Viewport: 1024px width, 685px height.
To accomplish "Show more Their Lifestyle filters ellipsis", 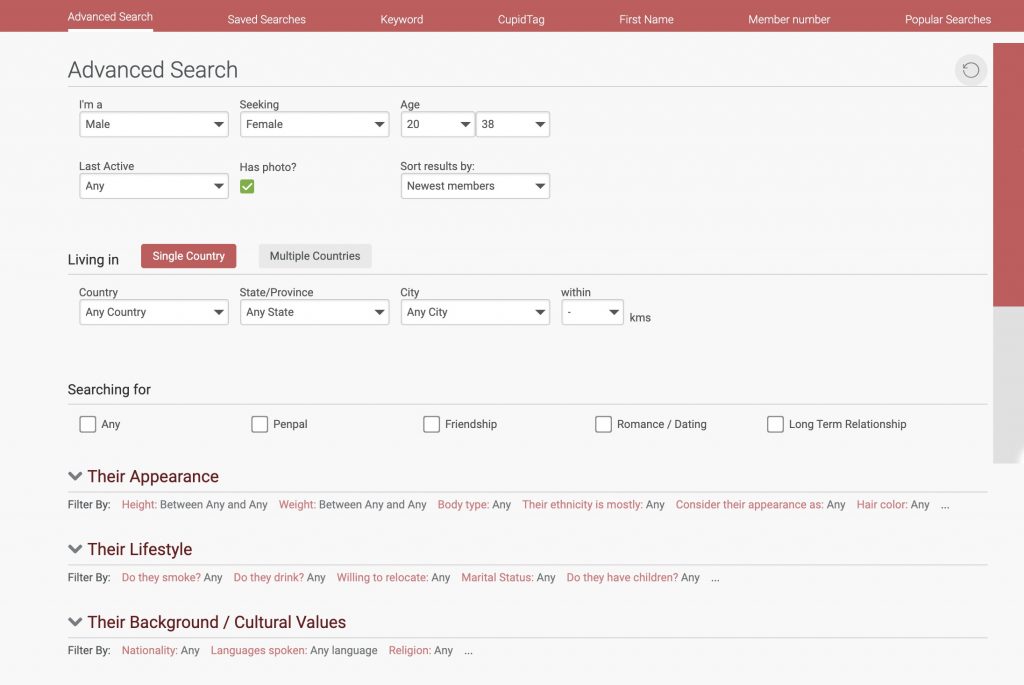I will tap(715, 579).
